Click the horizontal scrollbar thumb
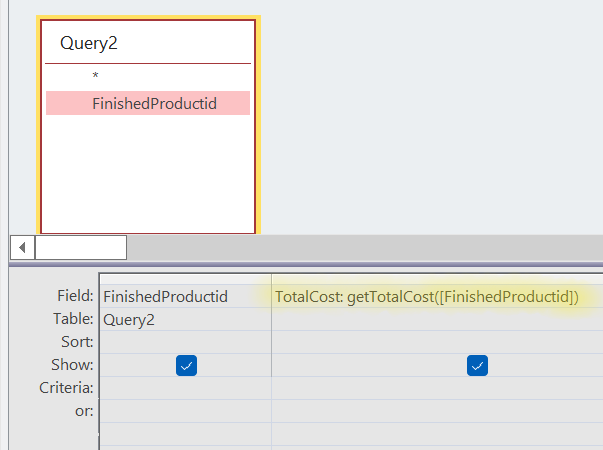Image resolution: width=603 pixels, height=450 pixels. click(x=81, y=247)
